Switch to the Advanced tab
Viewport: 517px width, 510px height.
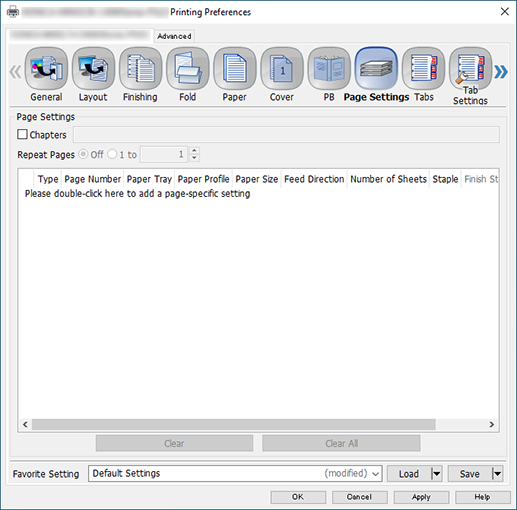click(x=174, y=36)
